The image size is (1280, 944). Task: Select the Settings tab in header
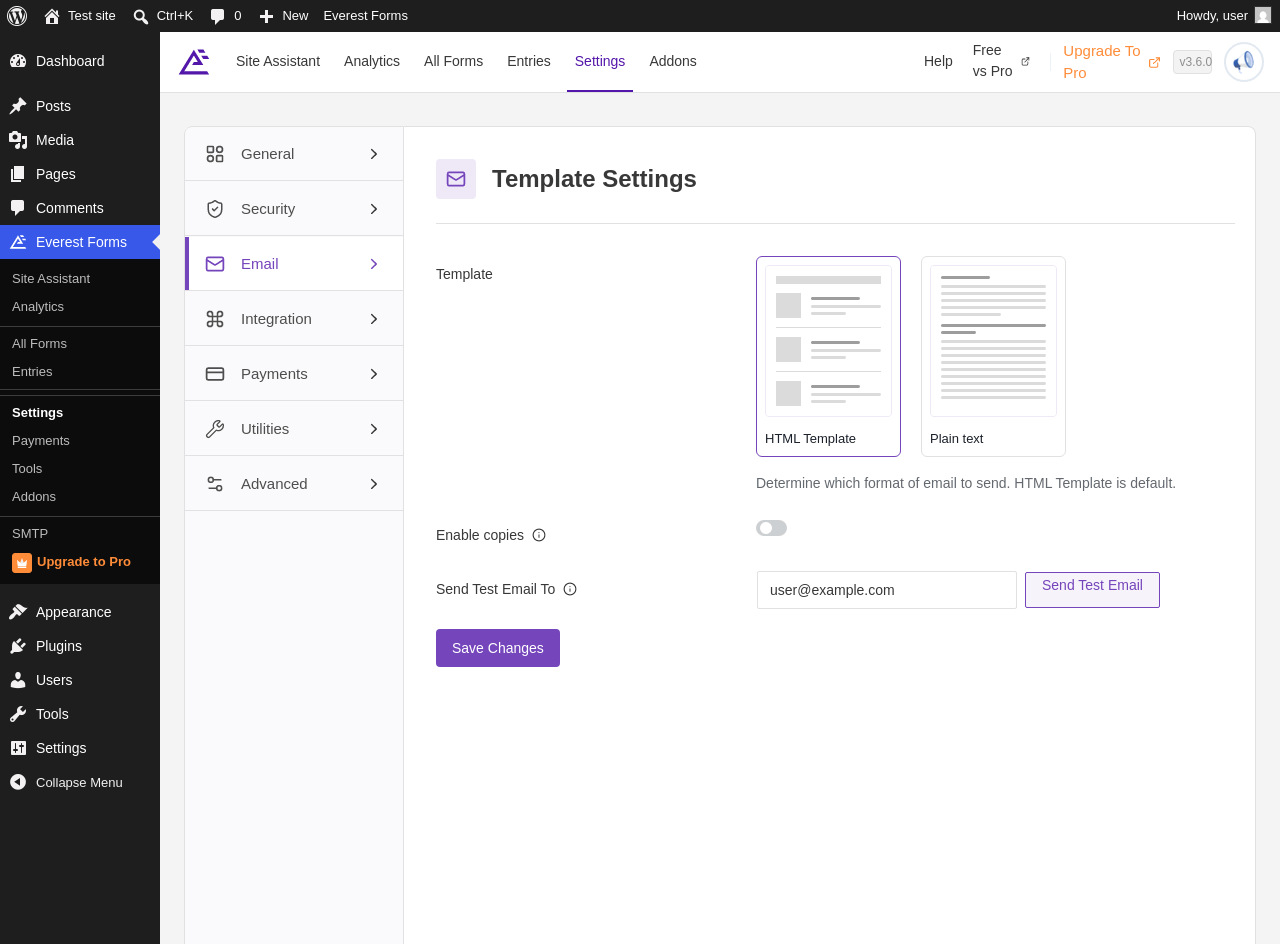tap(600, 61)
